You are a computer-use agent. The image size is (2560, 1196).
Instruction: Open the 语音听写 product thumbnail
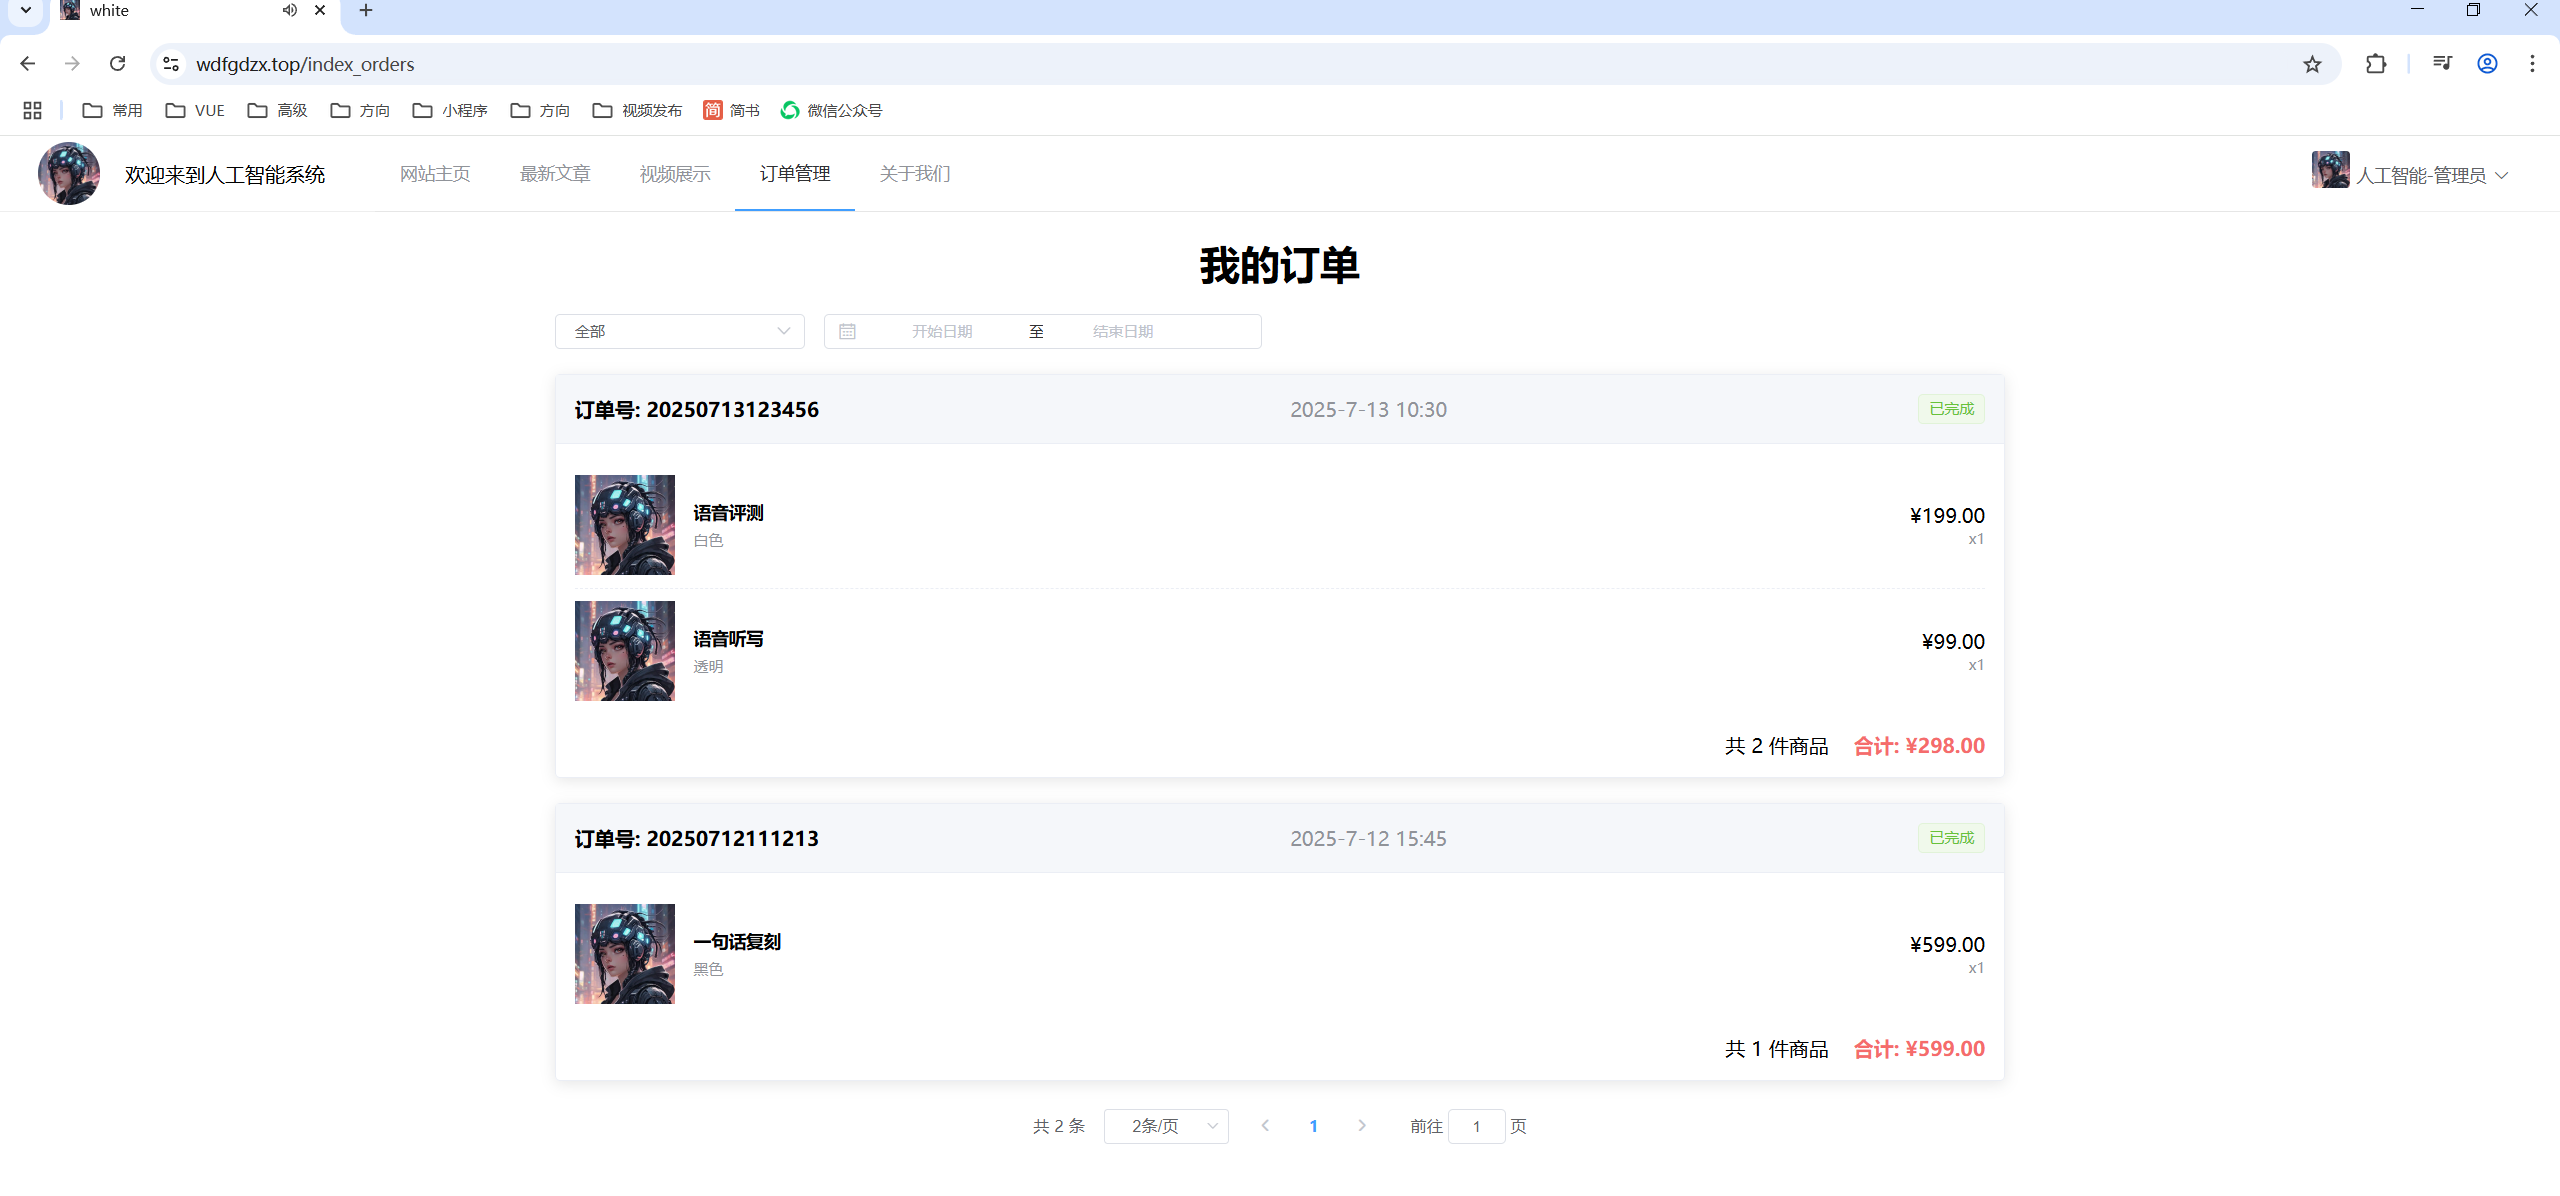click(625, 651)
